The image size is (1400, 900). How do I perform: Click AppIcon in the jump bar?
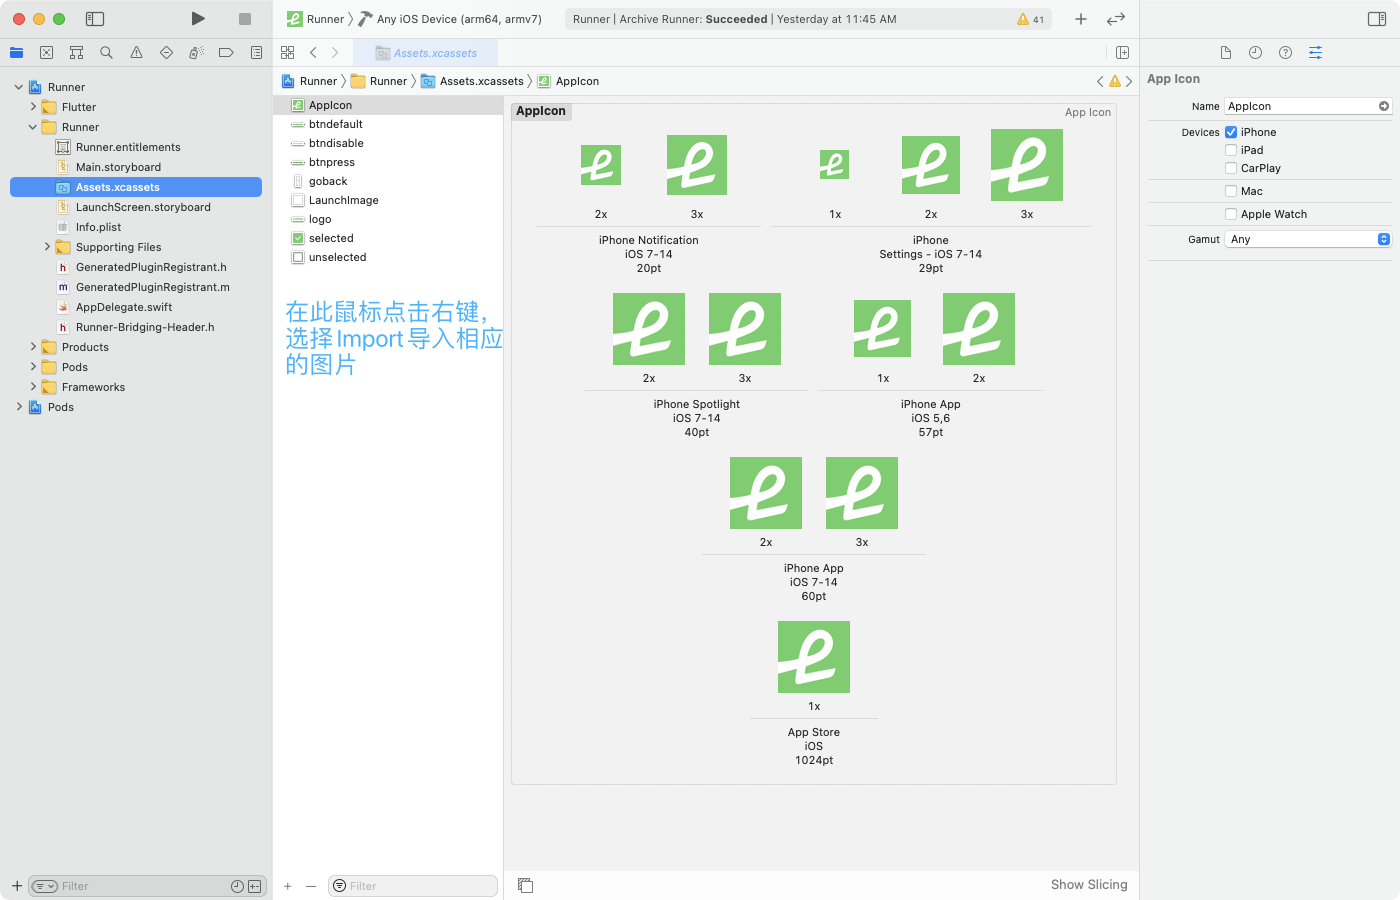pyautogui.click(x=569, y=82)
